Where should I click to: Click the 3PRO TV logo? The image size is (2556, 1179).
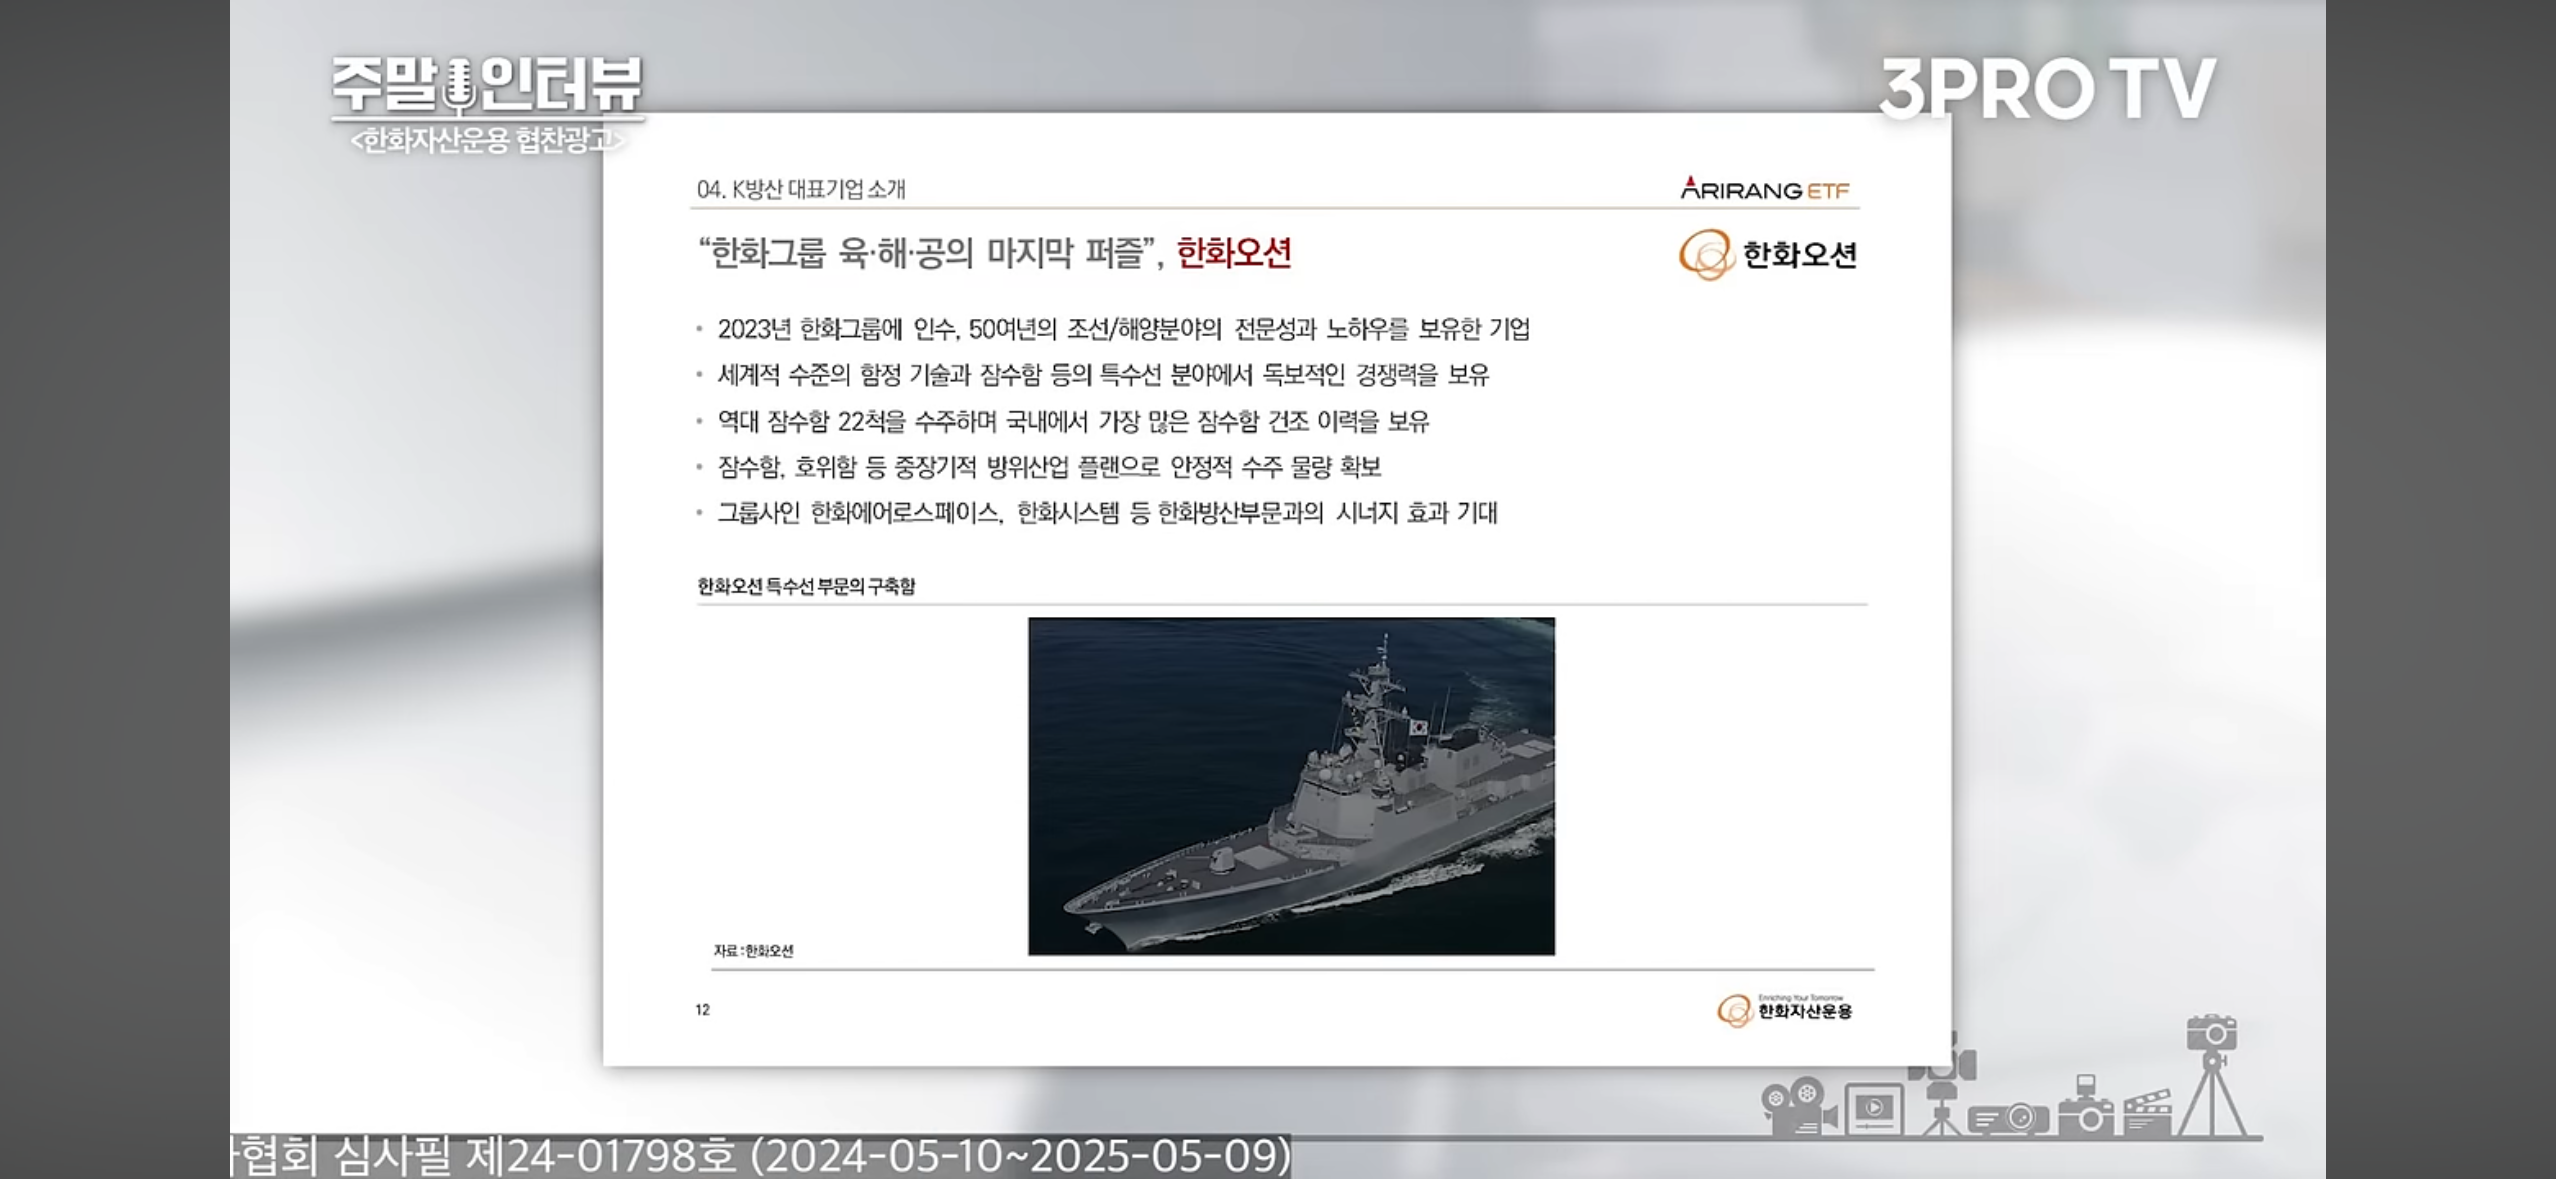click(x=2047, y=88)
